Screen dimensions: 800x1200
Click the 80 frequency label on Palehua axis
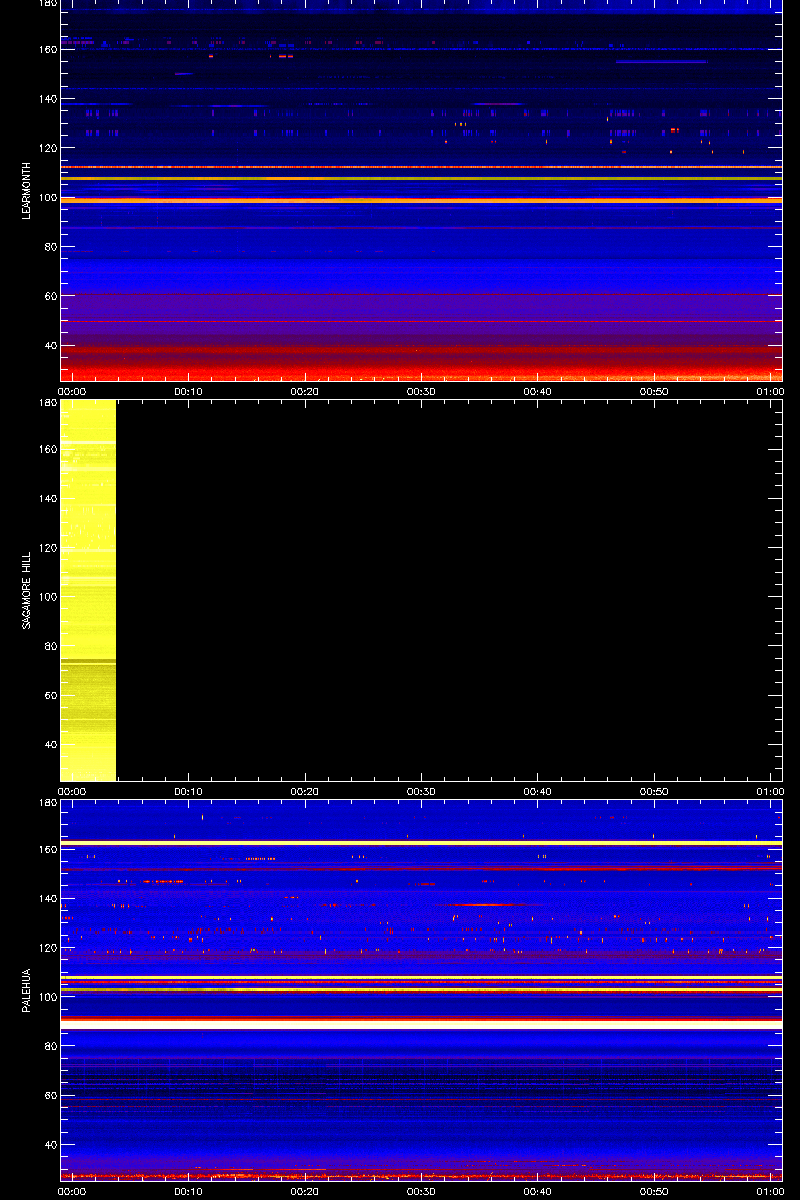click(49, 1047)
